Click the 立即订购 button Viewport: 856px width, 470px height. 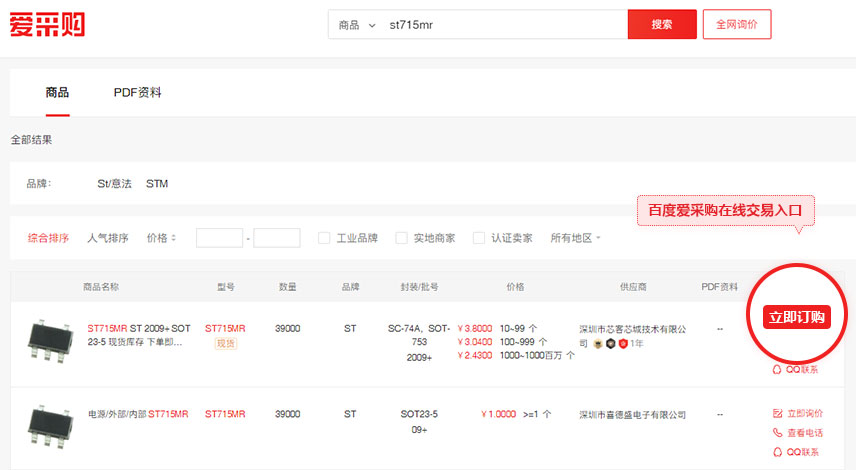[x=796, y=317]
